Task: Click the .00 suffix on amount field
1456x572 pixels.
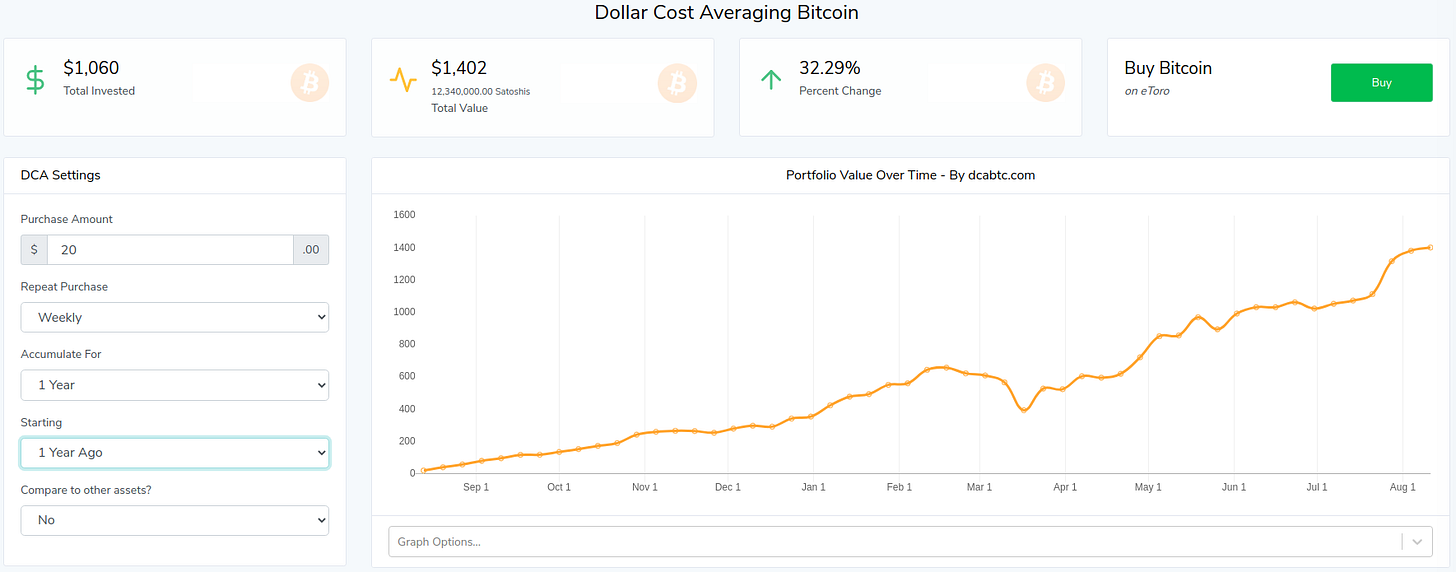Action: point(311,250)
